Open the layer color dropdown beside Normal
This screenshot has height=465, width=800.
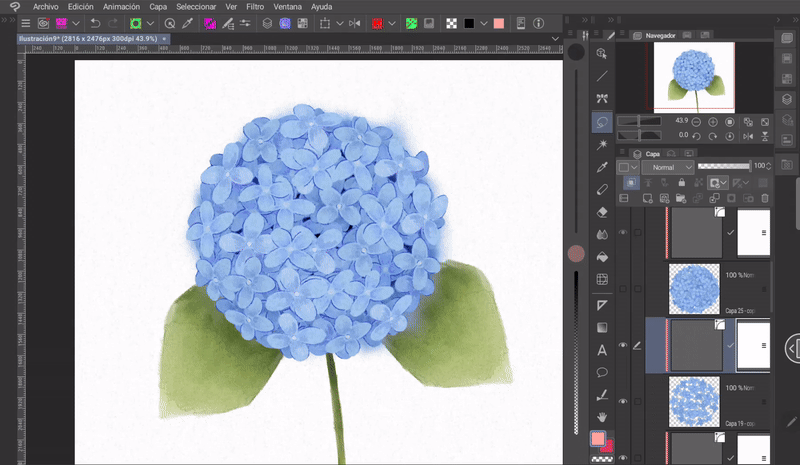pos(628,167)
